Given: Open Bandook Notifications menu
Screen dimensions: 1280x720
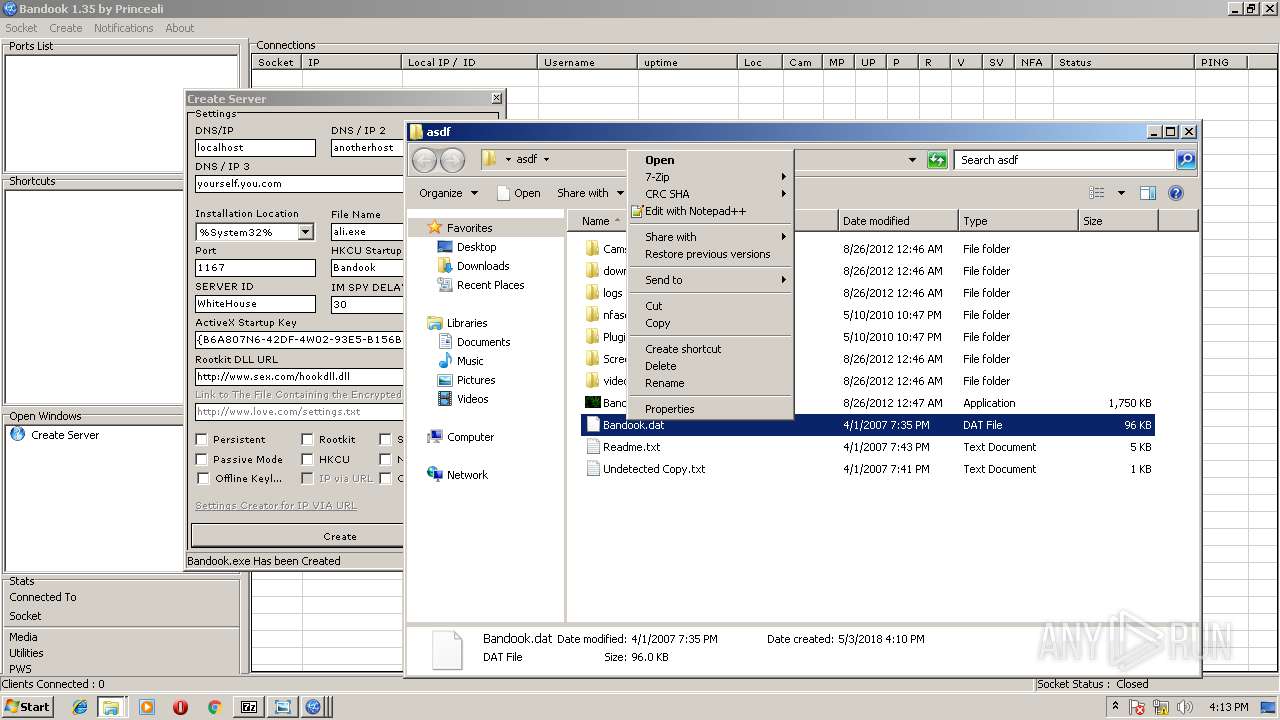Looking at the screenshot, I should click(x=123, y=28).
